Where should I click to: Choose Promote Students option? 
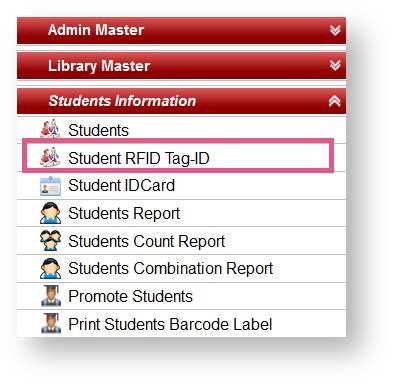click(x=130, y=296)
